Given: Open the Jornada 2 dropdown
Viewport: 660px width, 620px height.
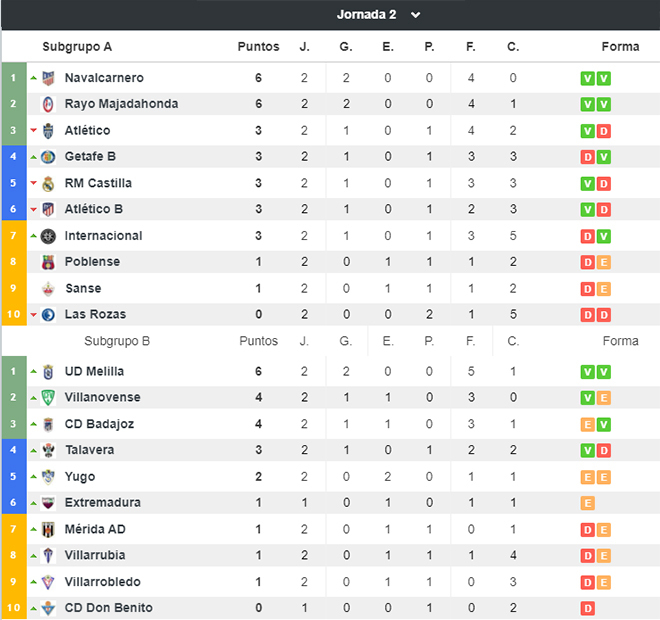Looking at the screenshot, I should 378,15.
